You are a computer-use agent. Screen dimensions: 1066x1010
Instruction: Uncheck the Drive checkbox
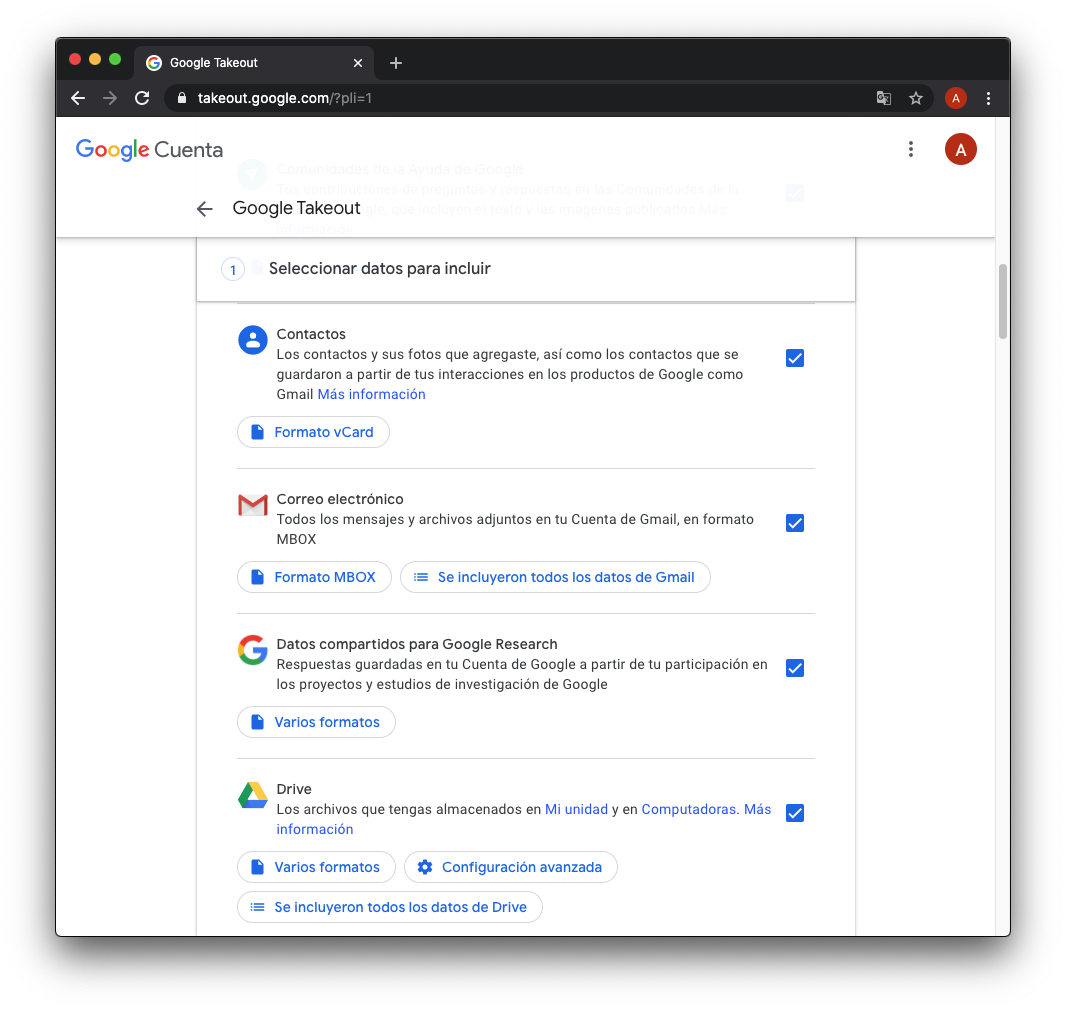[x=795, y=813]
